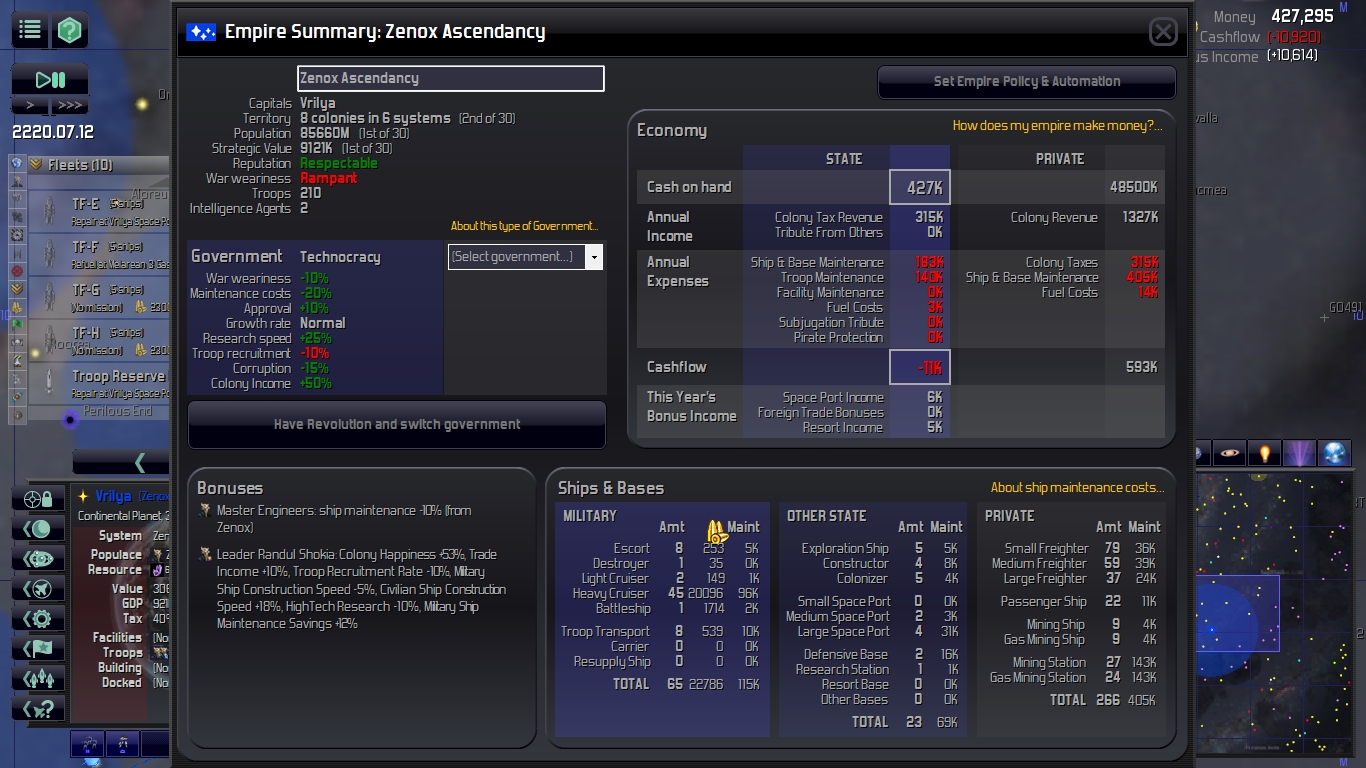1366x768 pixels.
Task: Click Set Empire Policy & Automation button
Action: click(1027, 82)
